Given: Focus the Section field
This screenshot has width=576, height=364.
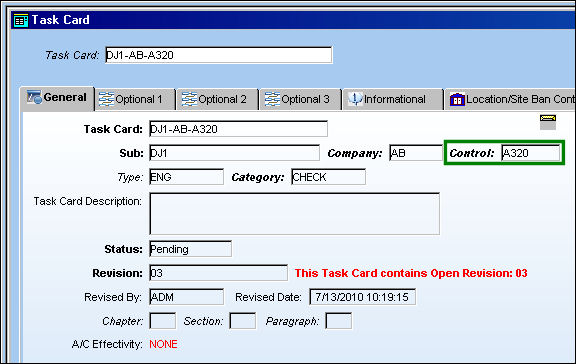Looking at the screenshot, I should (242, 321).
